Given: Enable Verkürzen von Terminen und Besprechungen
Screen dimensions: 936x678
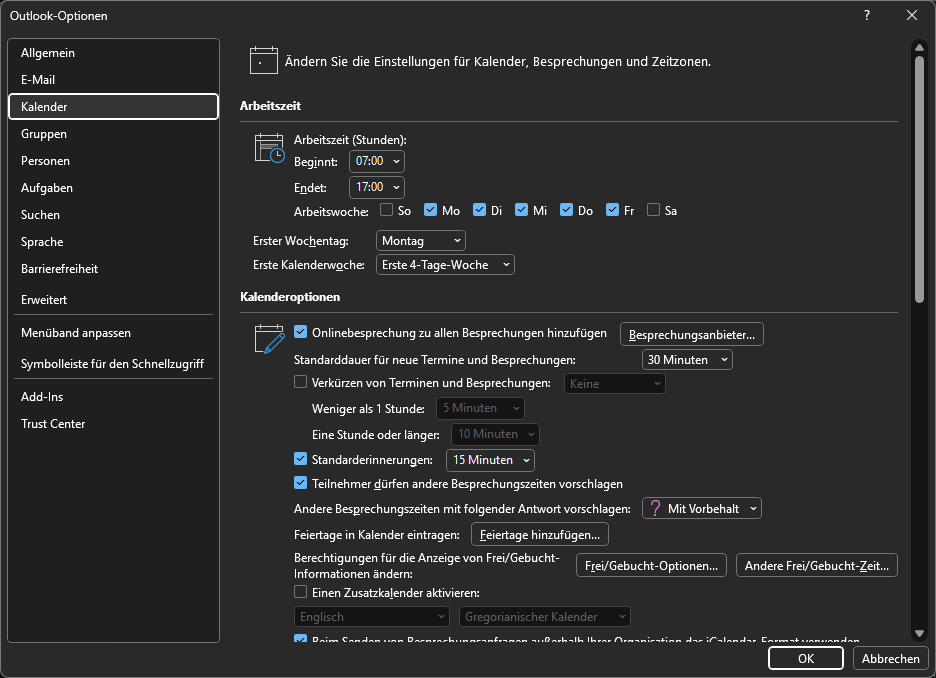Looking at the screenshot, I should click(x=301, y=382).
